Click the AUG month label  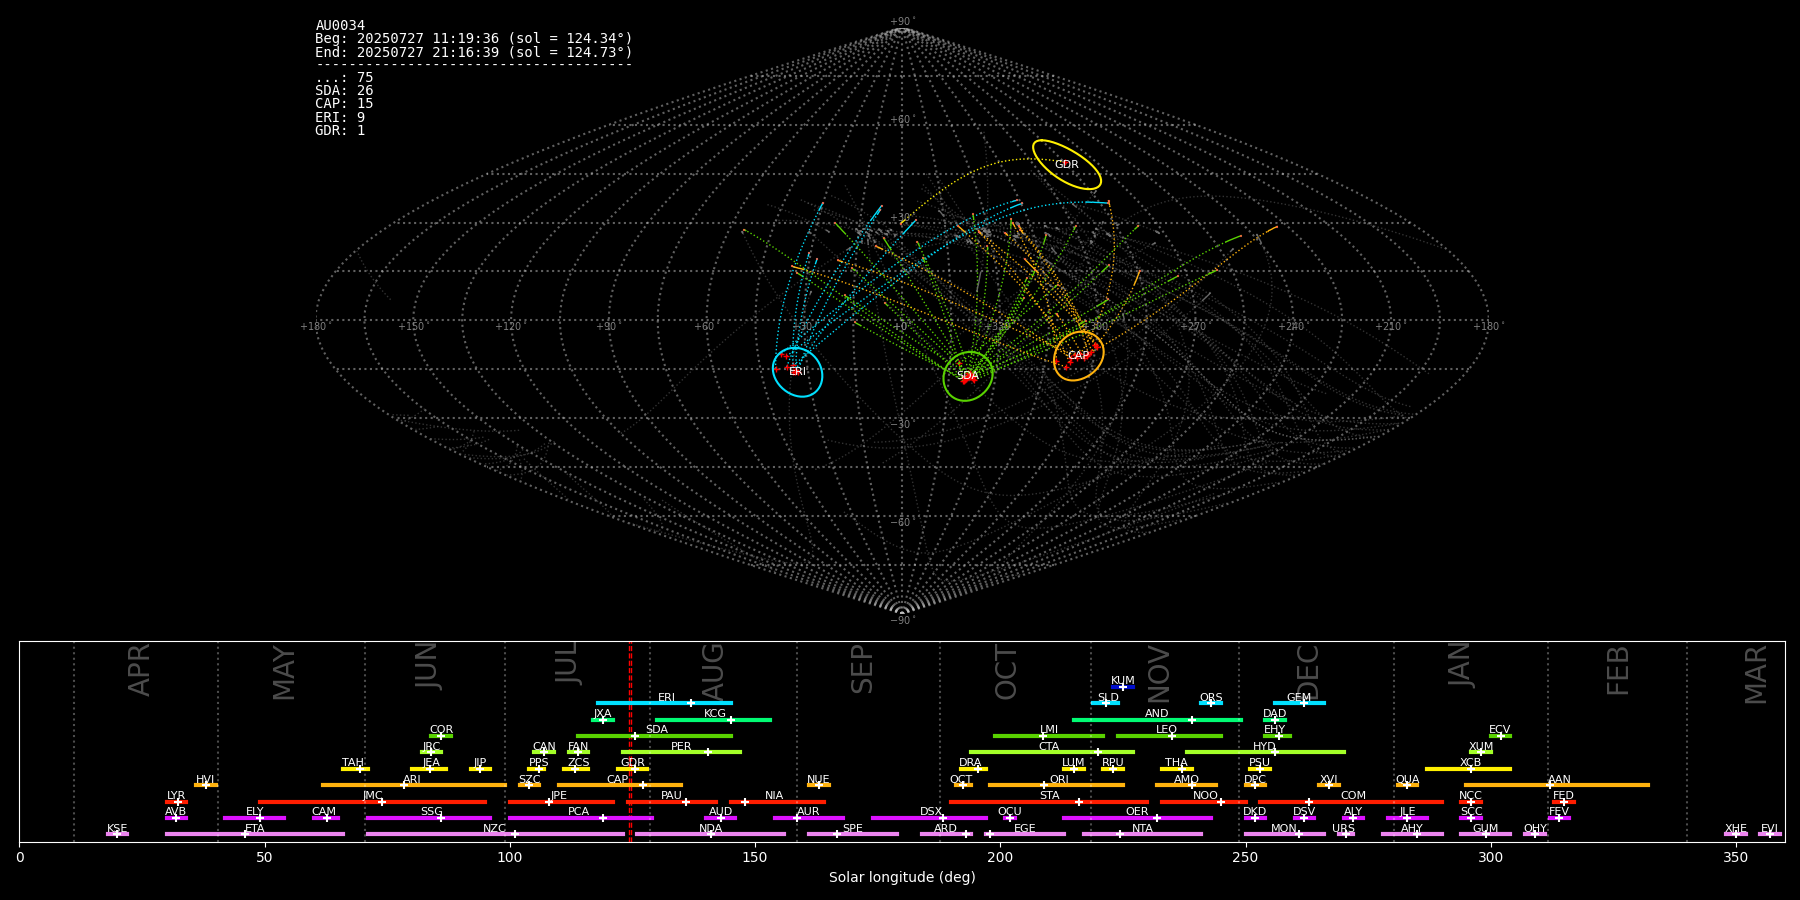[713, 670]
